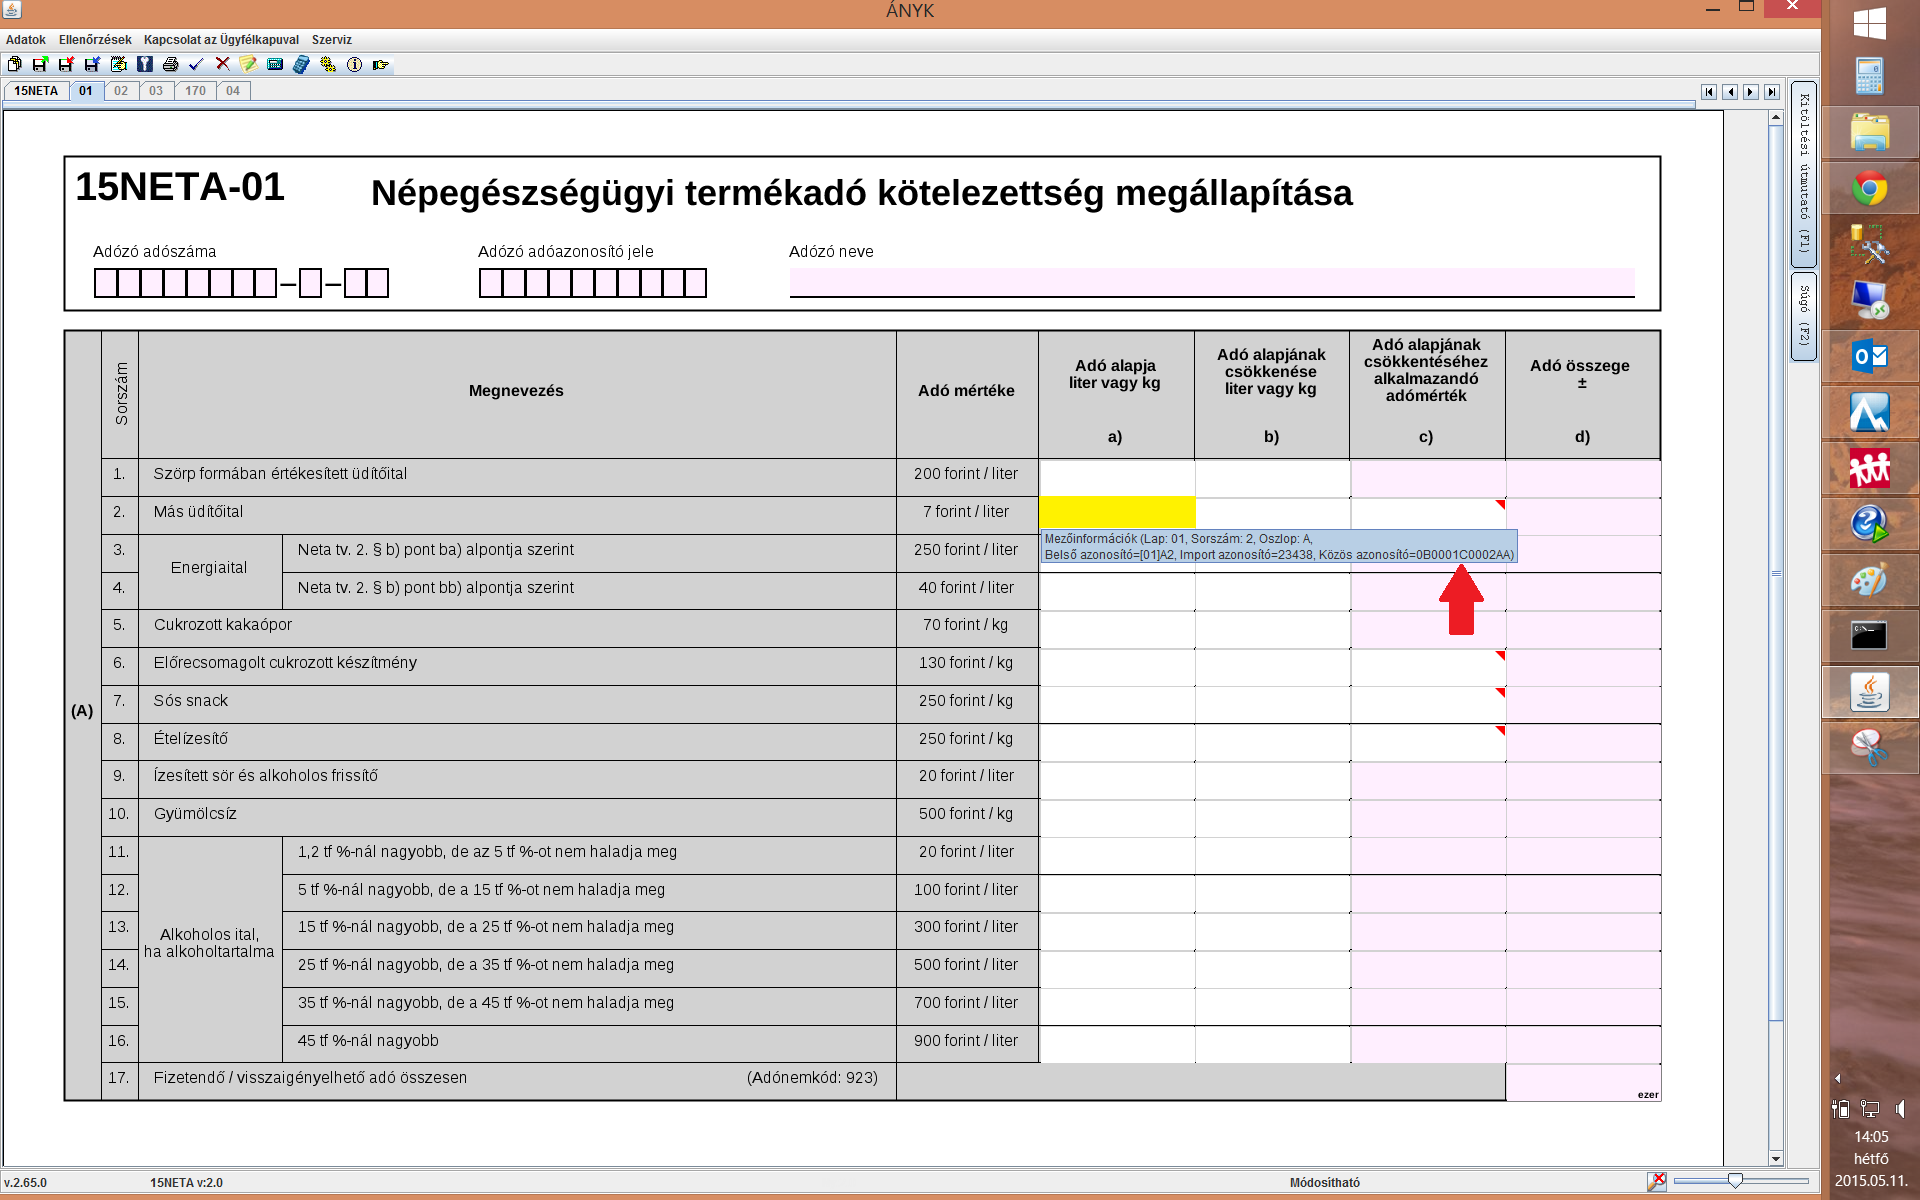Click vertical scrollbar down arrow
Image resolution: width=1920 pixels, height=1200 pixels.
coord(1776,1159)
